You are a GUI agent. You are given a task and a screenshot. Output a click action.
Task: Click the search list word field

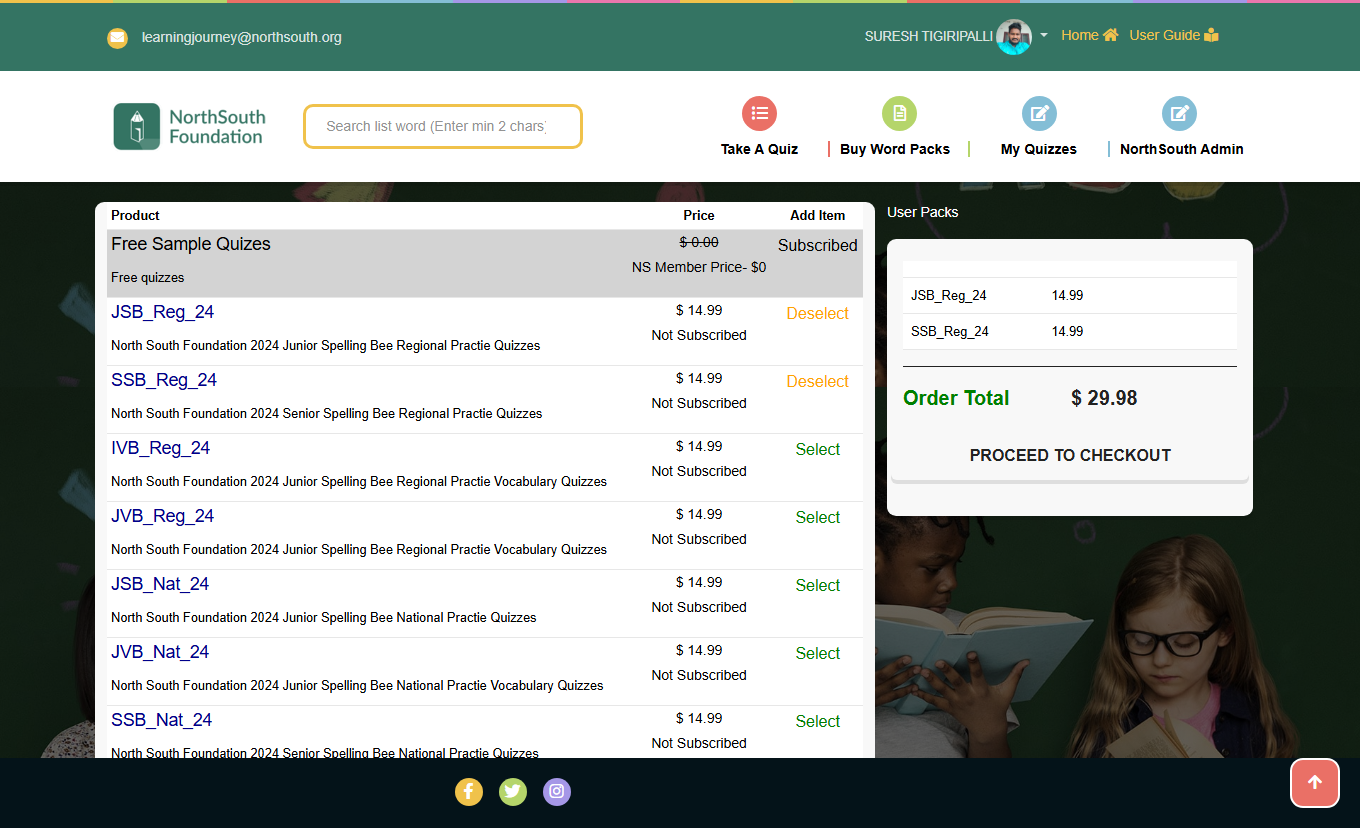(442, 127)
